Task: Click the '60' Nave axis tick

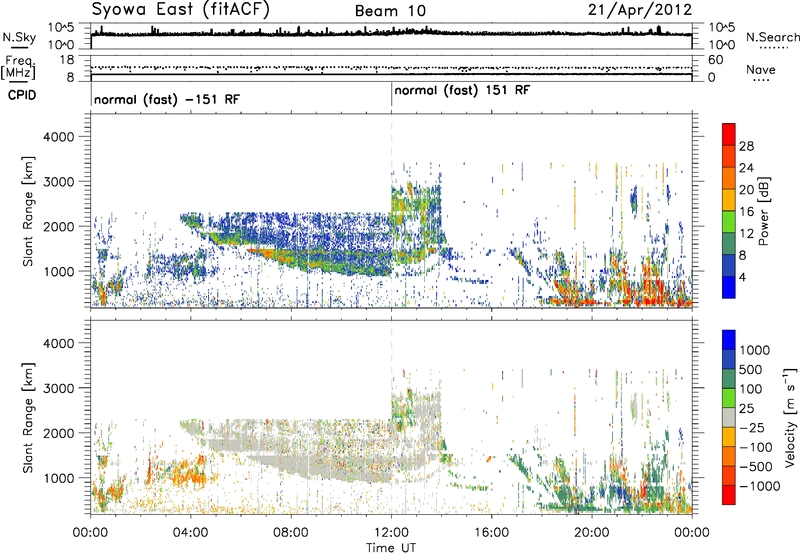Action: point(715,60)
